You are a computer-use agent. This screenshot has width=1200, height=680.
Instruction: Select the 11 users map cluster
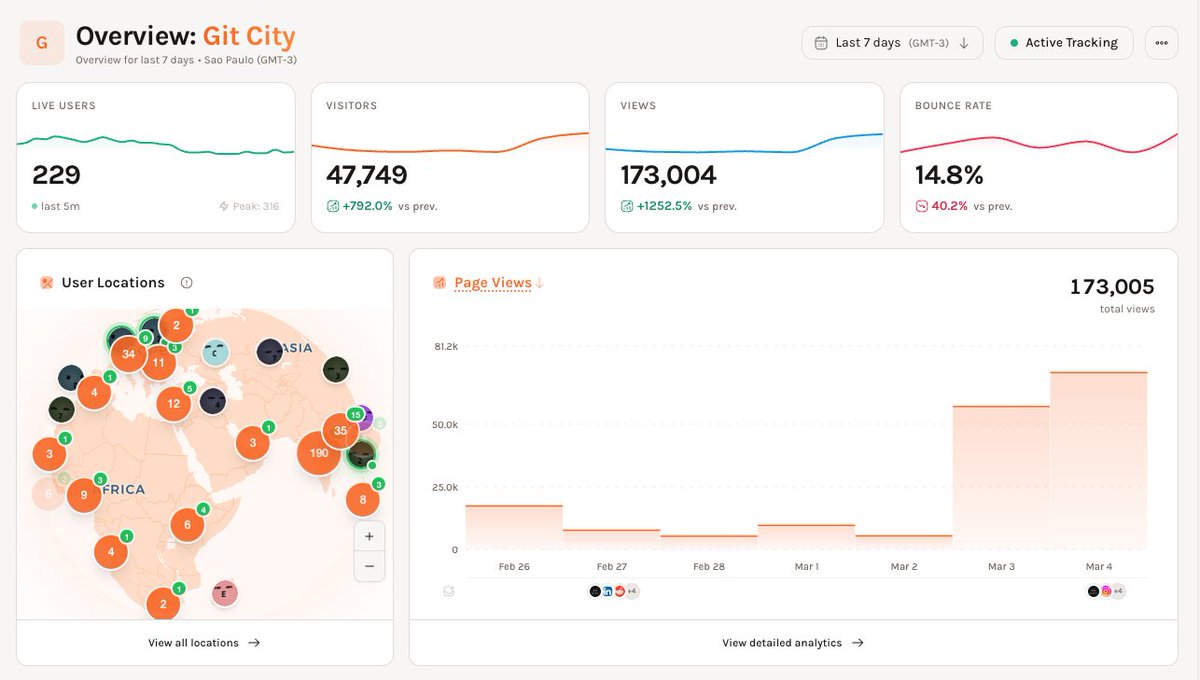pos(158,362)
